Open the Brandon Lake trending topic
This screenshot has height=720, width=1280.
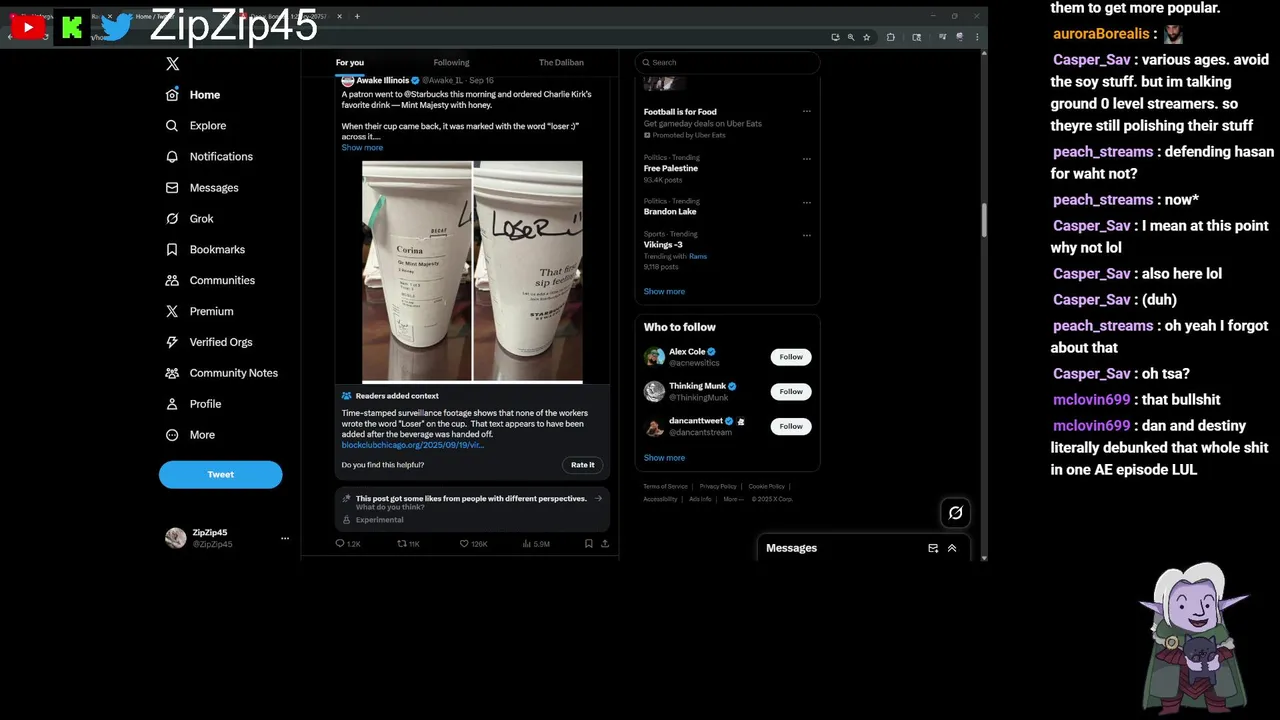tap(670, 212)
